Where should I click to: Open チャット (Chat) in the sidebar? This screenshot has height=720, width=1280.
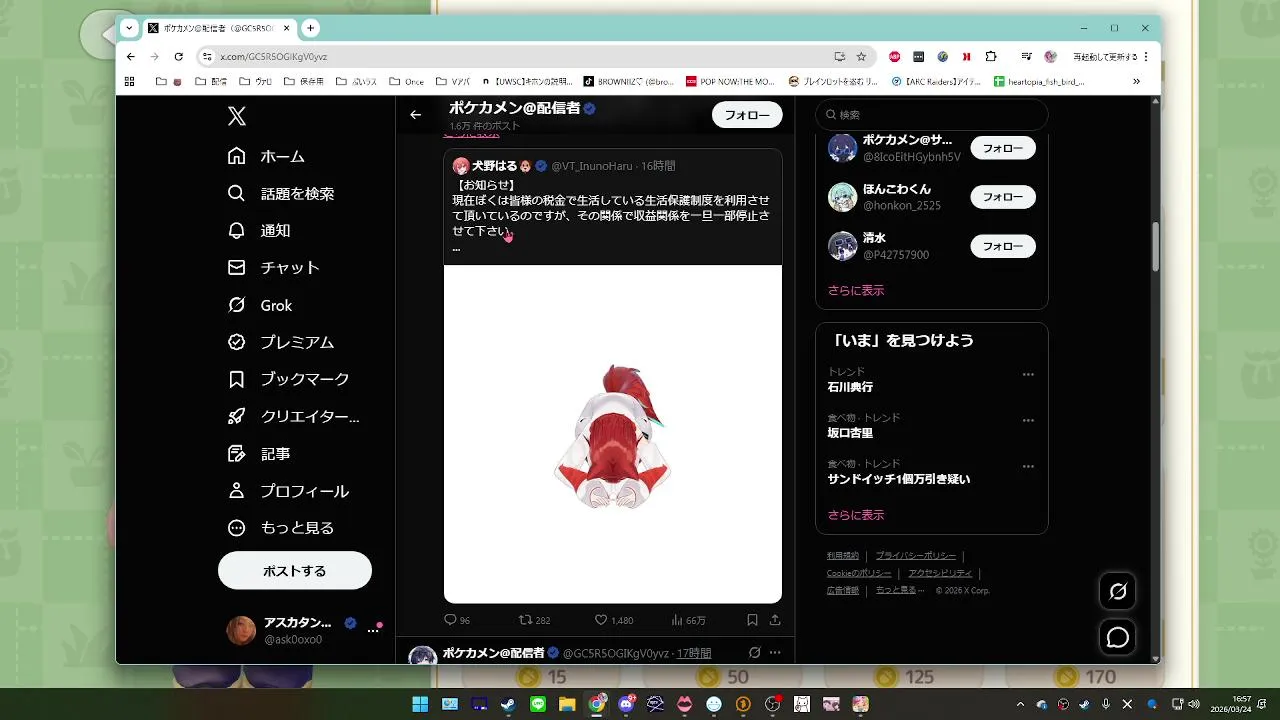coord(274,268)
